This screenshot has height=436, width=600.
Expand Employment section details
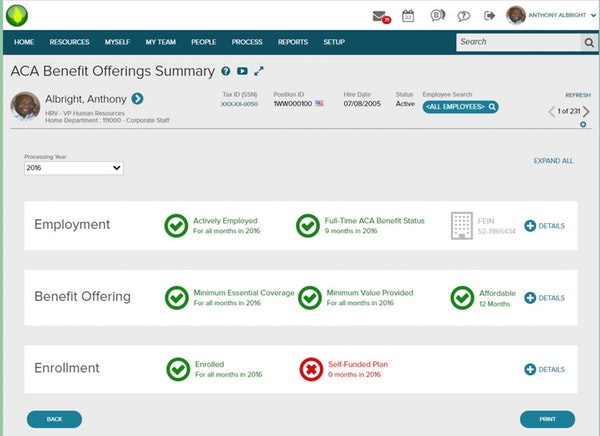tap(544, 226)
